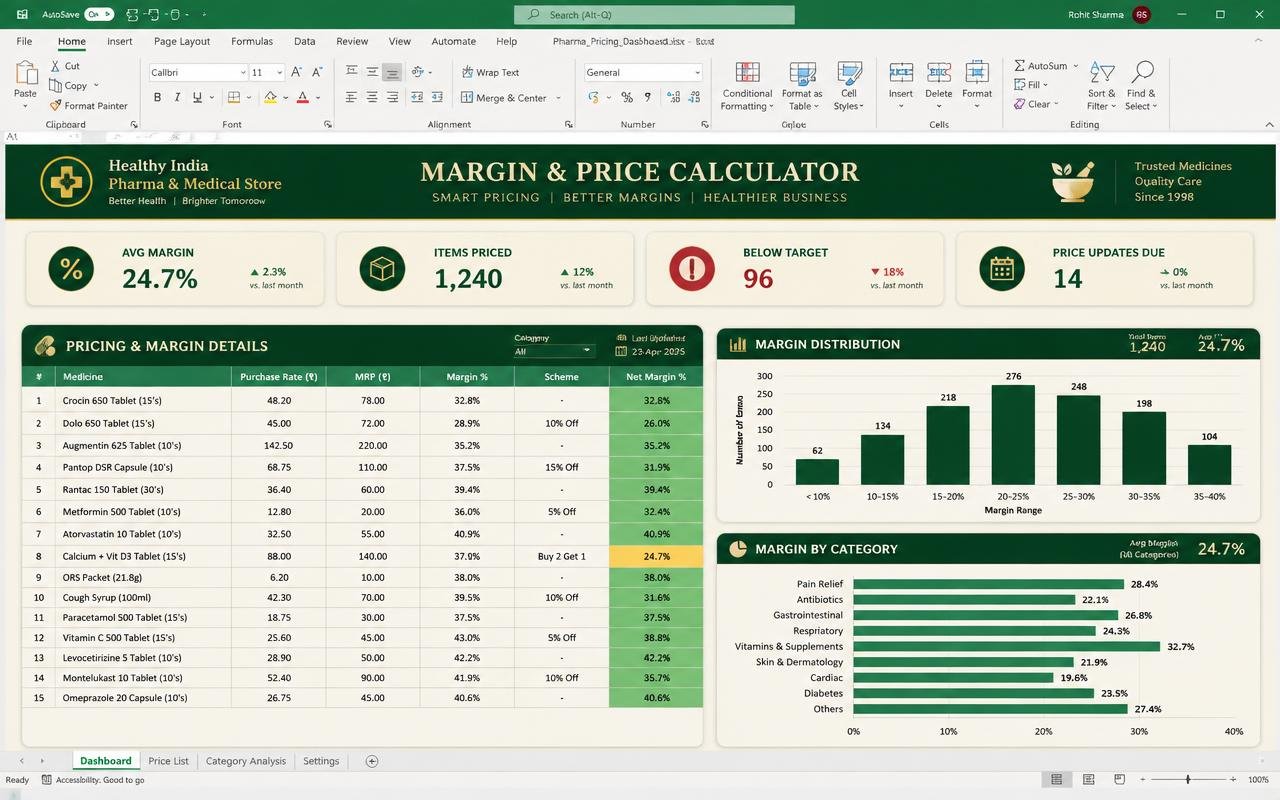Toggle underline formatting
This screenshot has height=800, width=1280.
pyautogui.click(x=197, y=98)
